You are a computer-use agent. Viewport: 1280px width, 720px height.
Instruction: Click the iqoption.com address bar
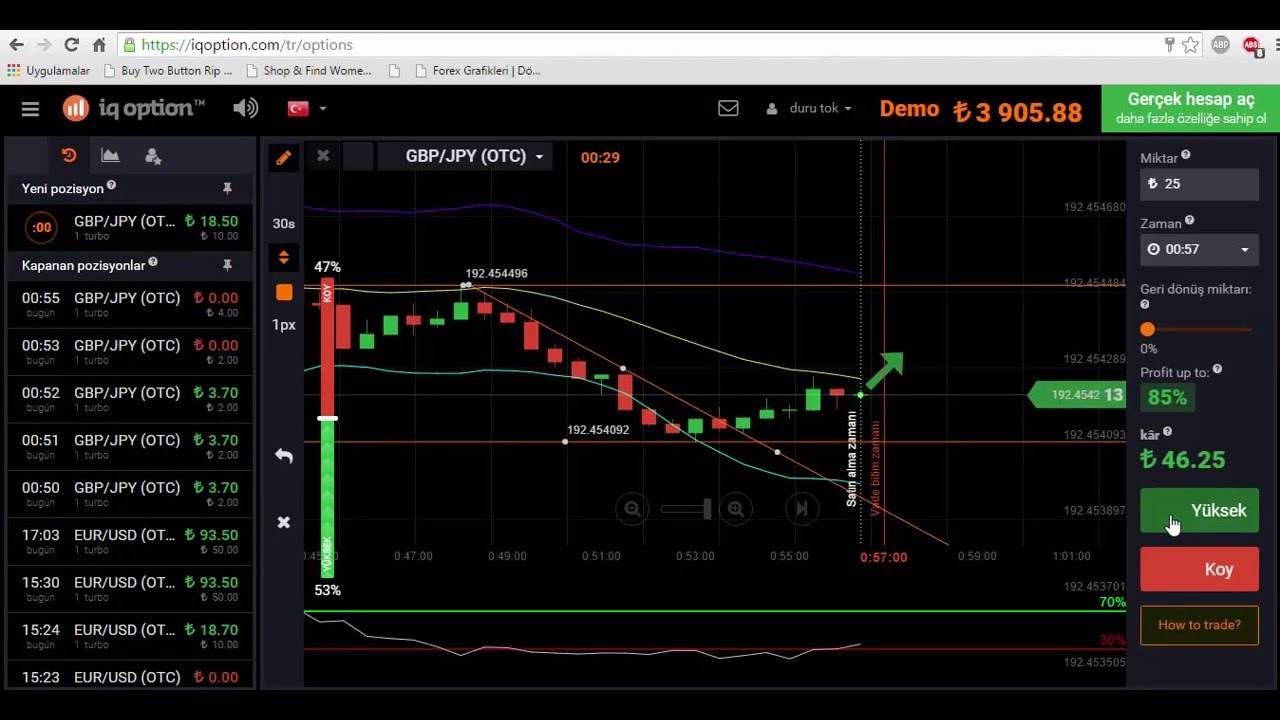pyautogui.click(x=640, y=45)
